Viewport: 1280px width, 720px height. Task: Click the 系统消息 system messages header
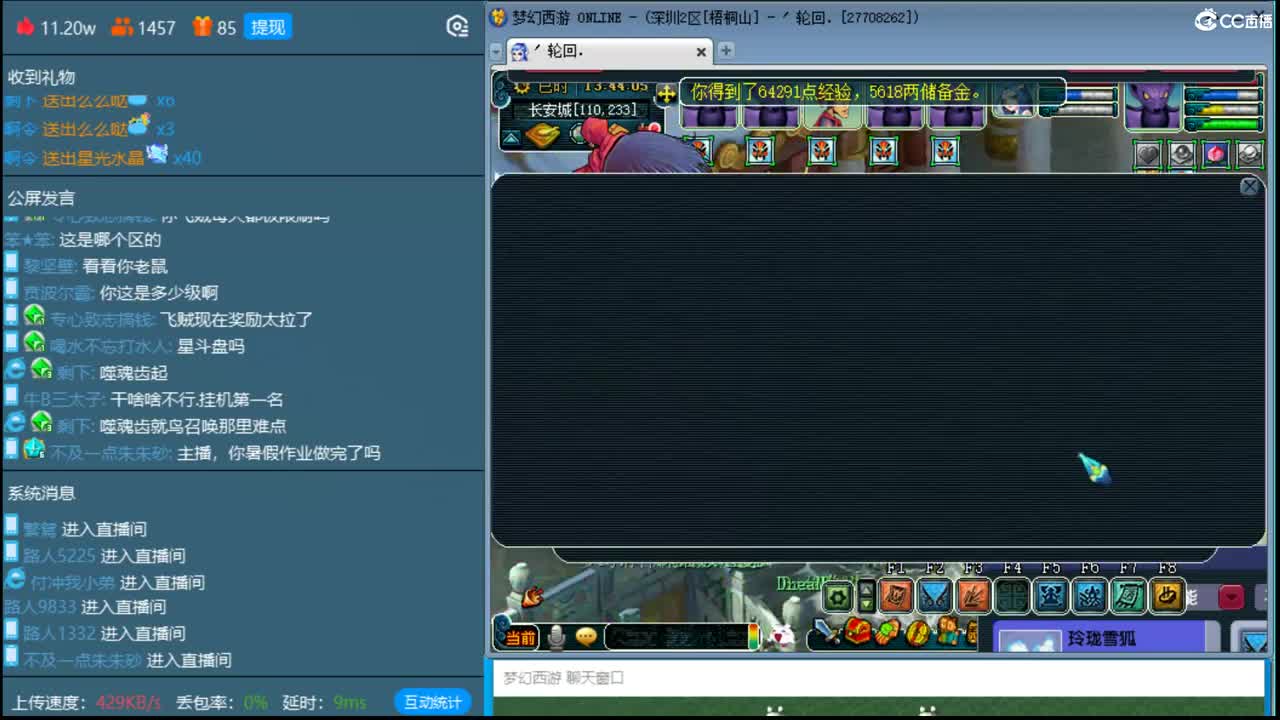(x=41, y=493)
